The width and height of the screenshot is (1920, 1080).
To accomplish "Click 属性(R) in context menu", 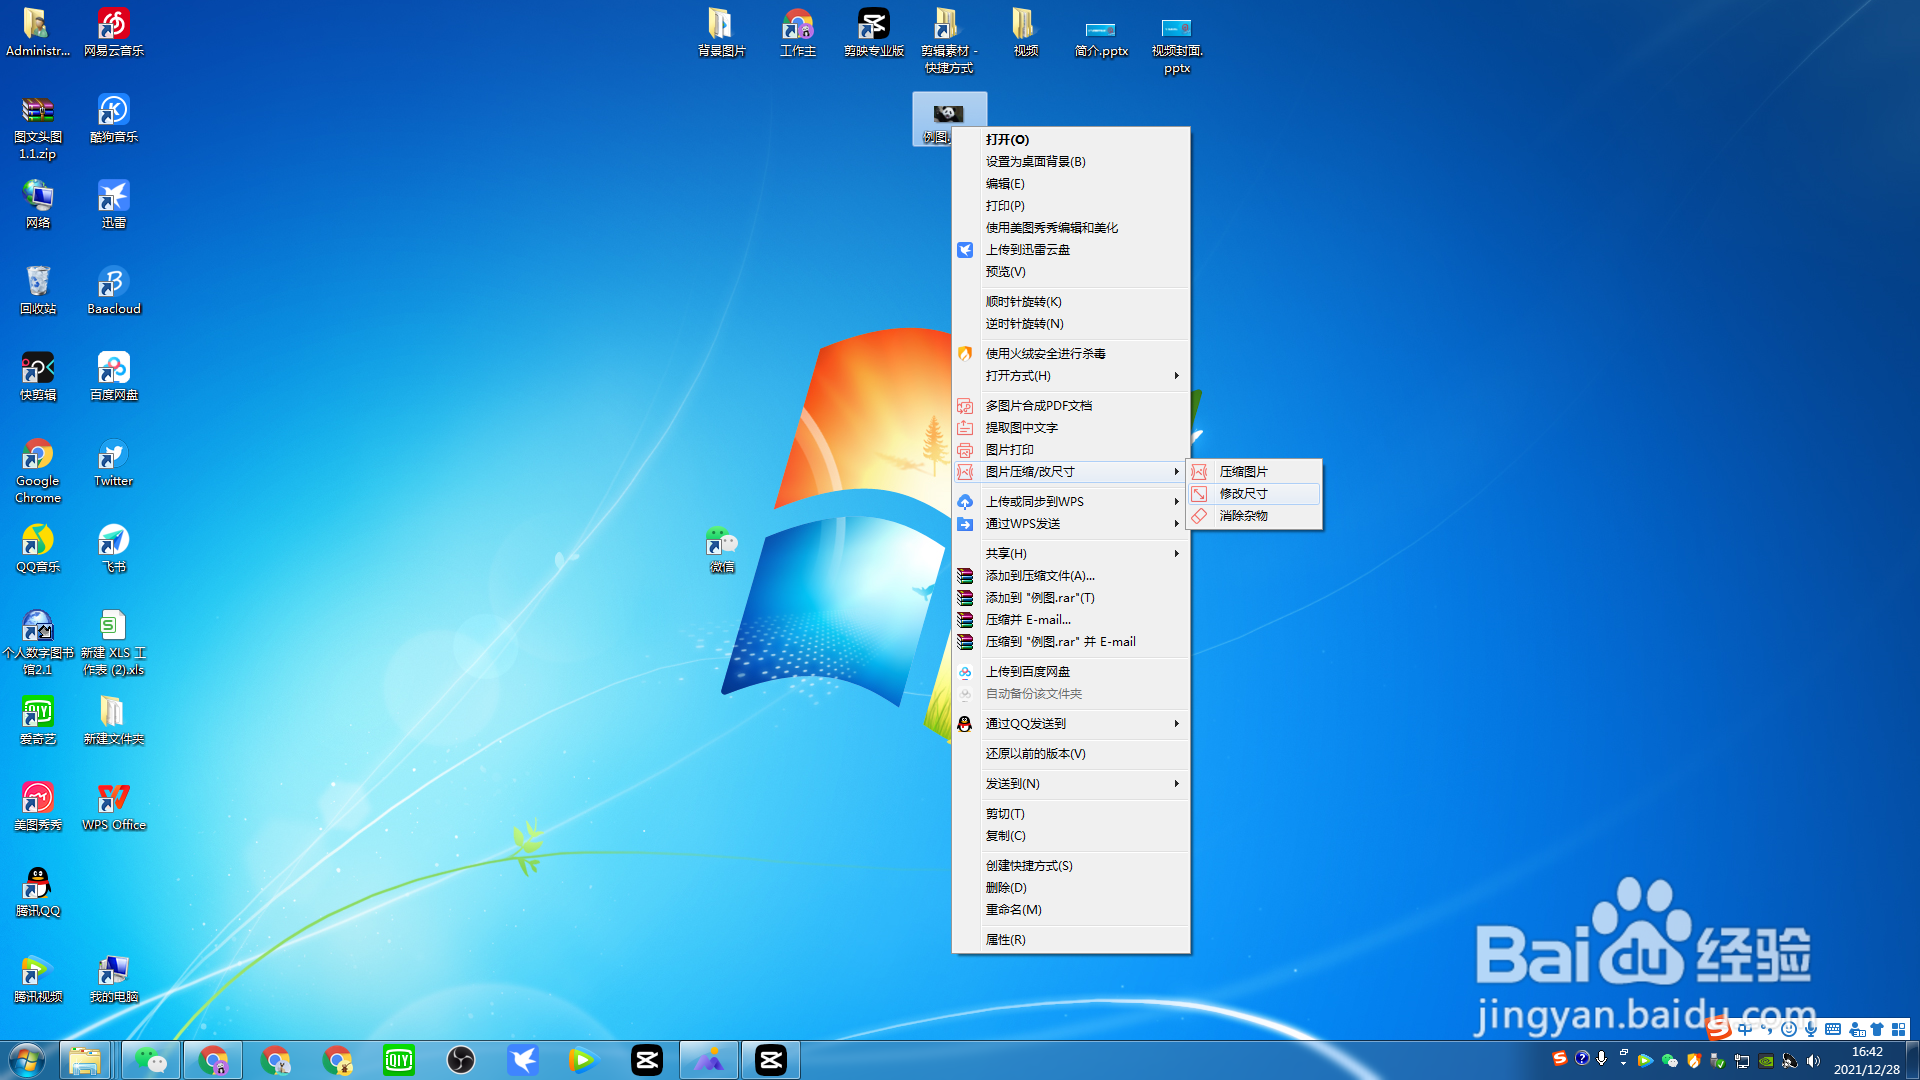I will point(1005,940).
